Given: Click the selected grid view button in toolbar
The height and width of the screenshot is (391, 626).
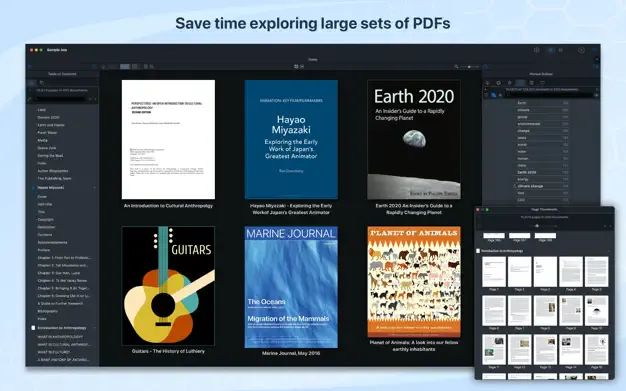Looking at the screenshot, I should pyautogui.click(x=125, y=67).
